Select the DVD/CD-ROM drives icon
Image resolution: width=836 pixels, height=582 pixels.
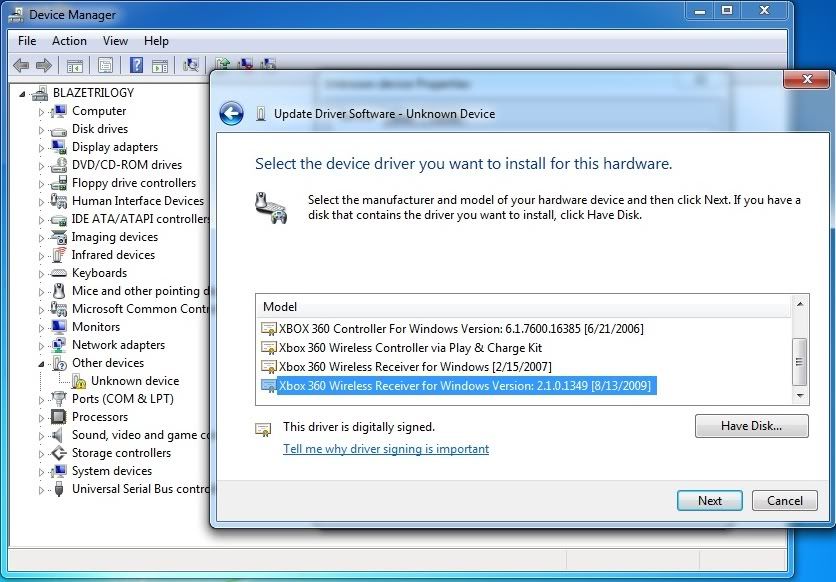59,165
